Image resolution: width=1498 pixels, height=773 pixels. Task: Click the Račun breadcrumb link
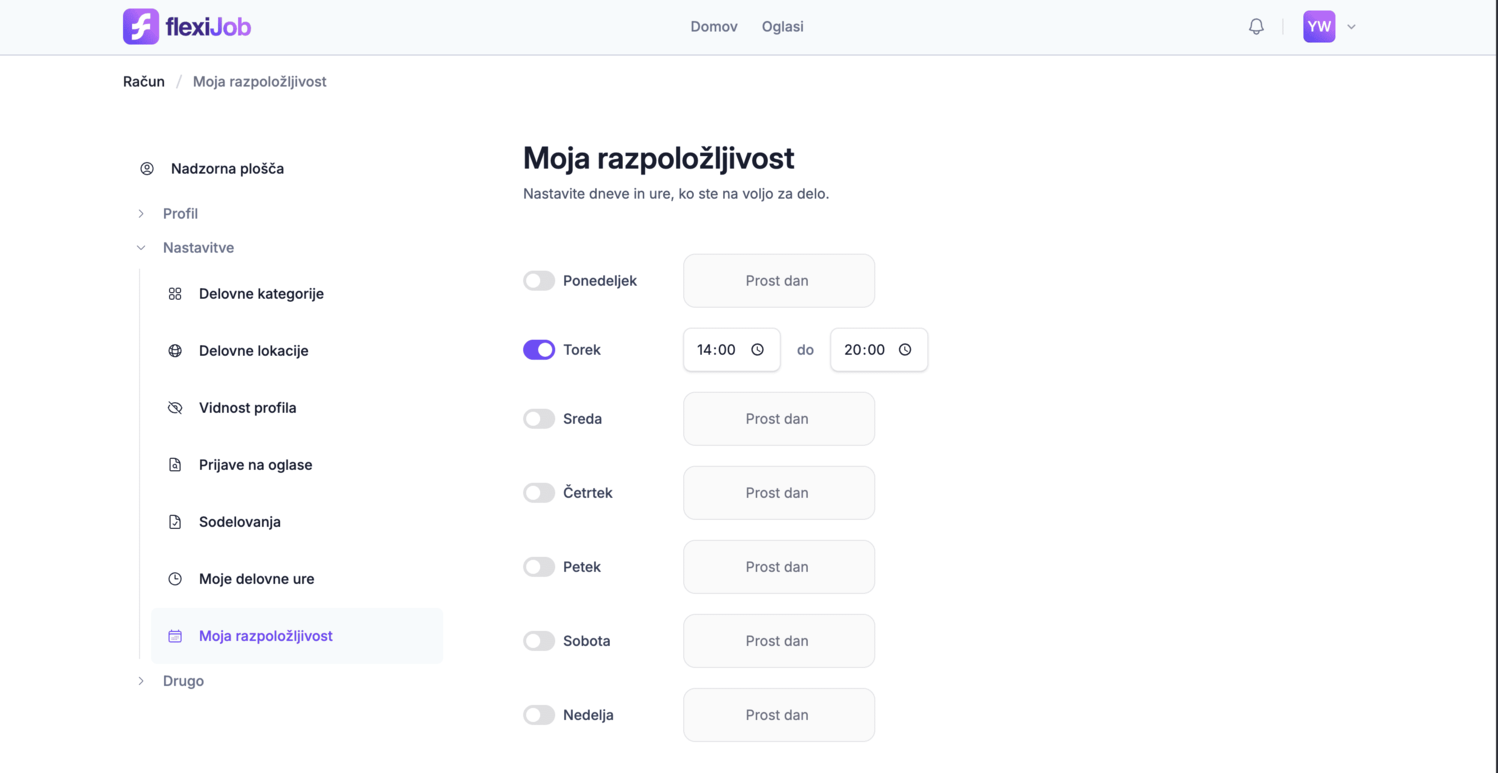coord(143,81)
